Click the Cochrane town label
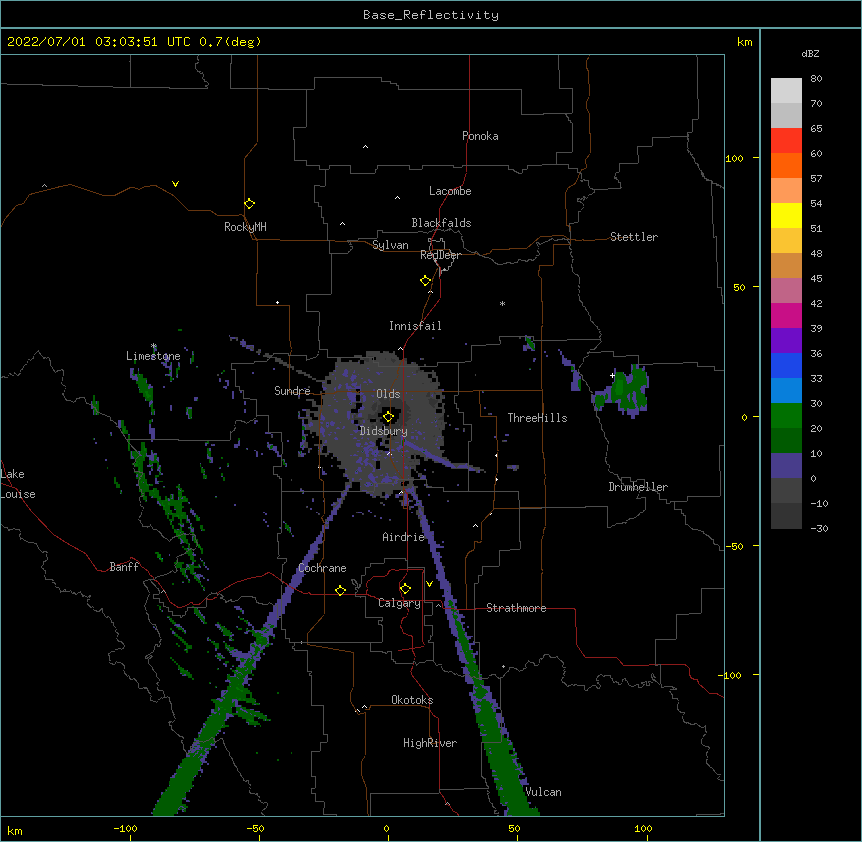This screenshot has width=862, height=842. [322, 568]
